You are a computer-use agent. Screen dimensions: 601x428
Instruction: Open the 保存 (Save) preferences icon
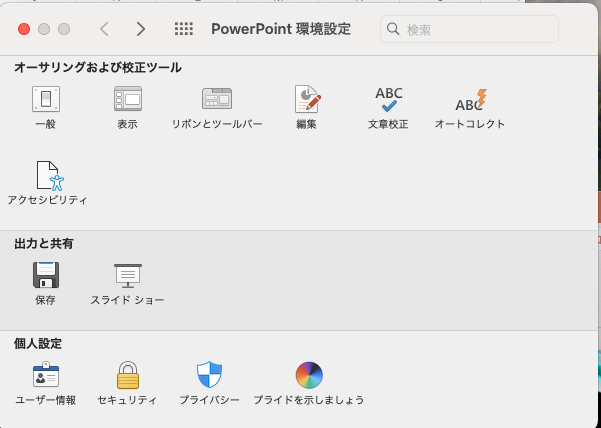46,275
